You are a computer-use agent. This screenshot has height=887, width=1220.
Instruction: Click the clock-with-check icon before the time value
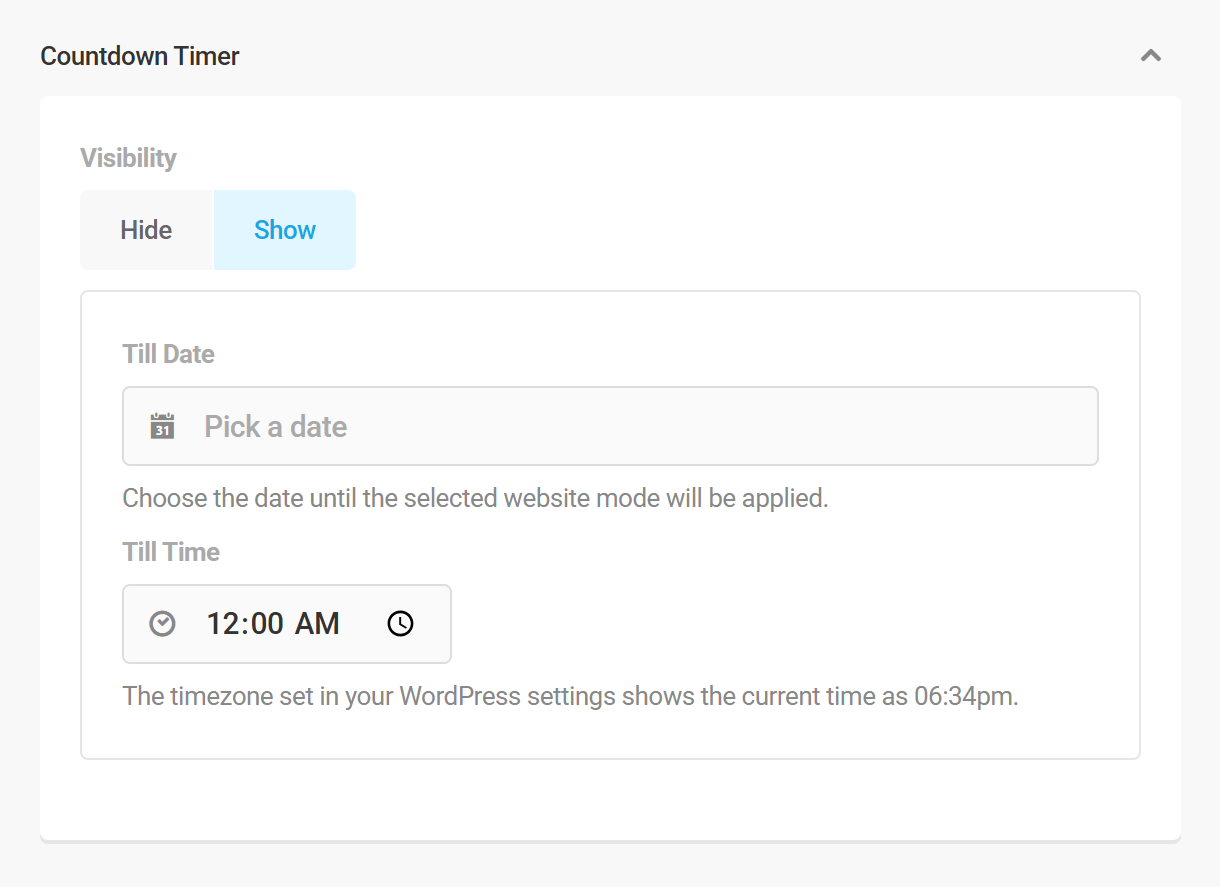[161, 623]
